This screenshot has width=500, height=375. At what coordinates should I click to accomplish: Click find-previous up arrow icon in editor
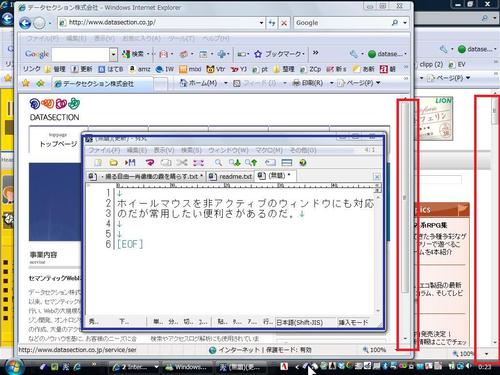(251, 163)
